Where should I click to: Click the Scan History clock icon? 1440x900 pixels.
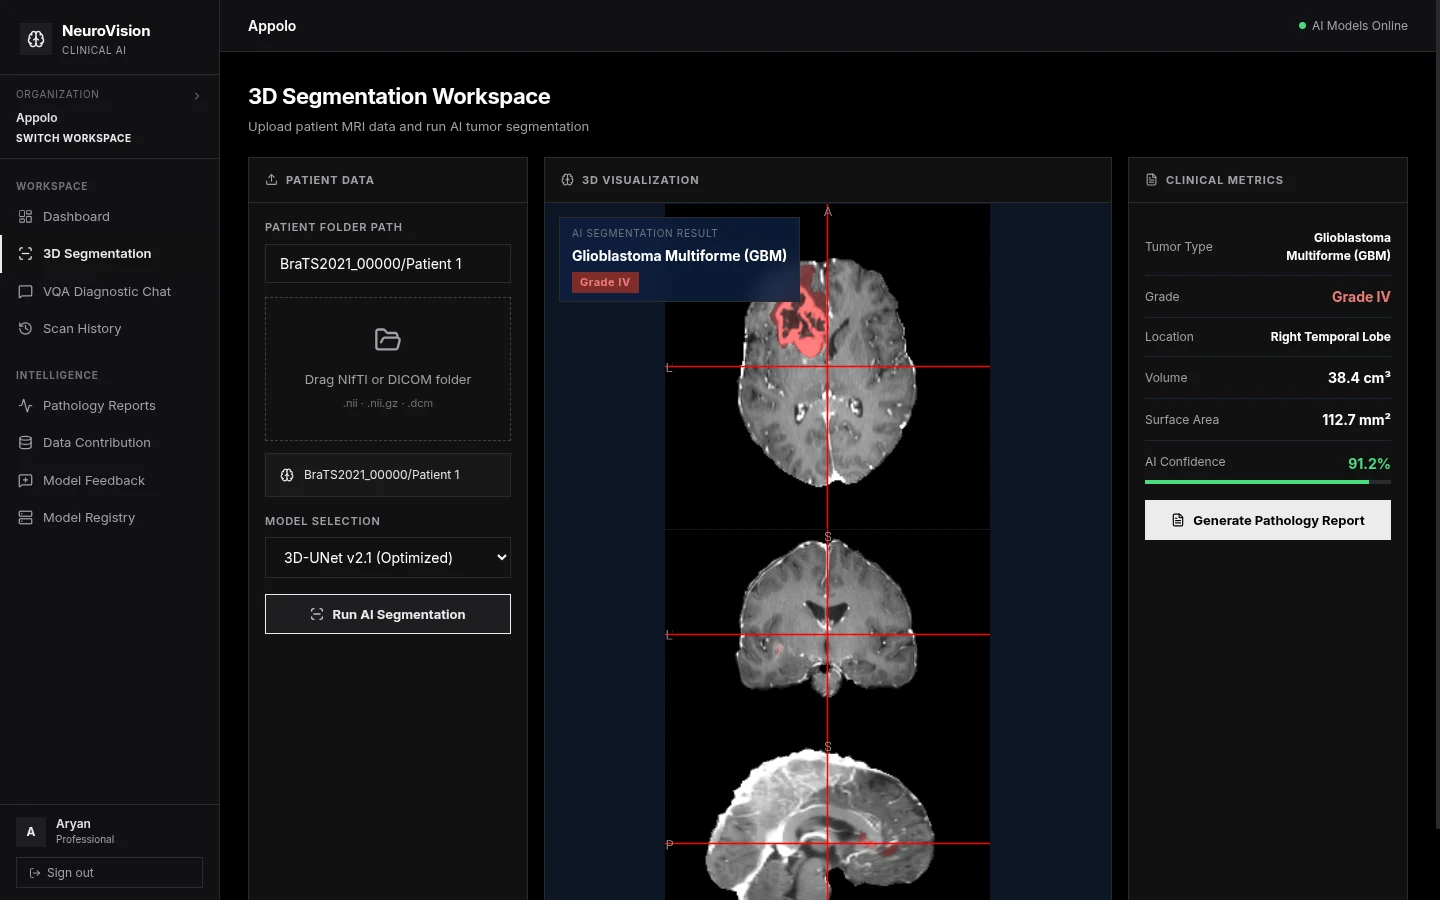(x=26, y=329)
